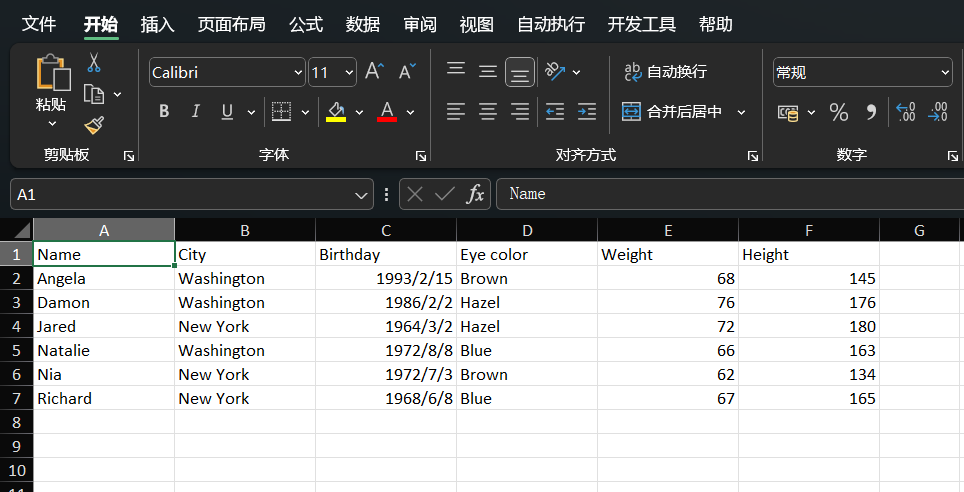Toggle Underline formatting
This screenshot has height=492, width=964.
pyautogui.click(x=227, y=111)
